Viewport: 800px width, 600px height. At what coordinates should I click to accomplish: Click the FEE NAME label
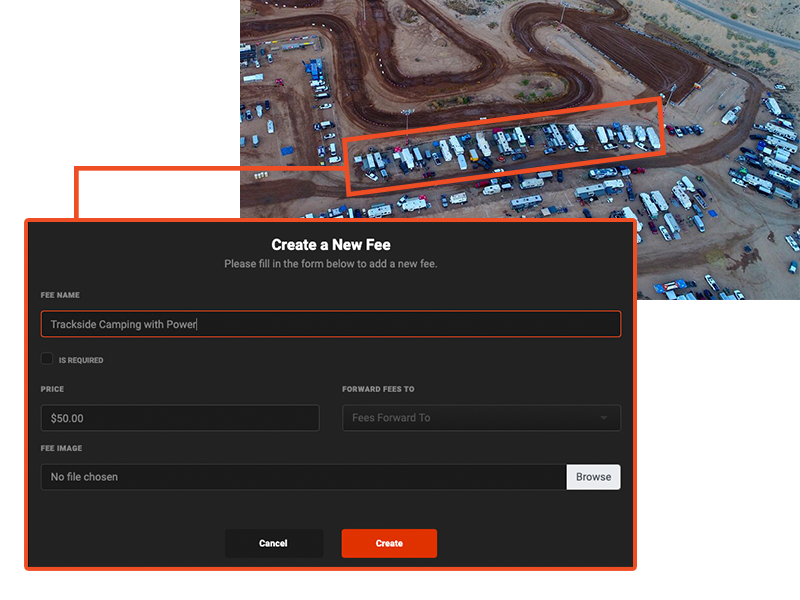click(x=60, y=295)
